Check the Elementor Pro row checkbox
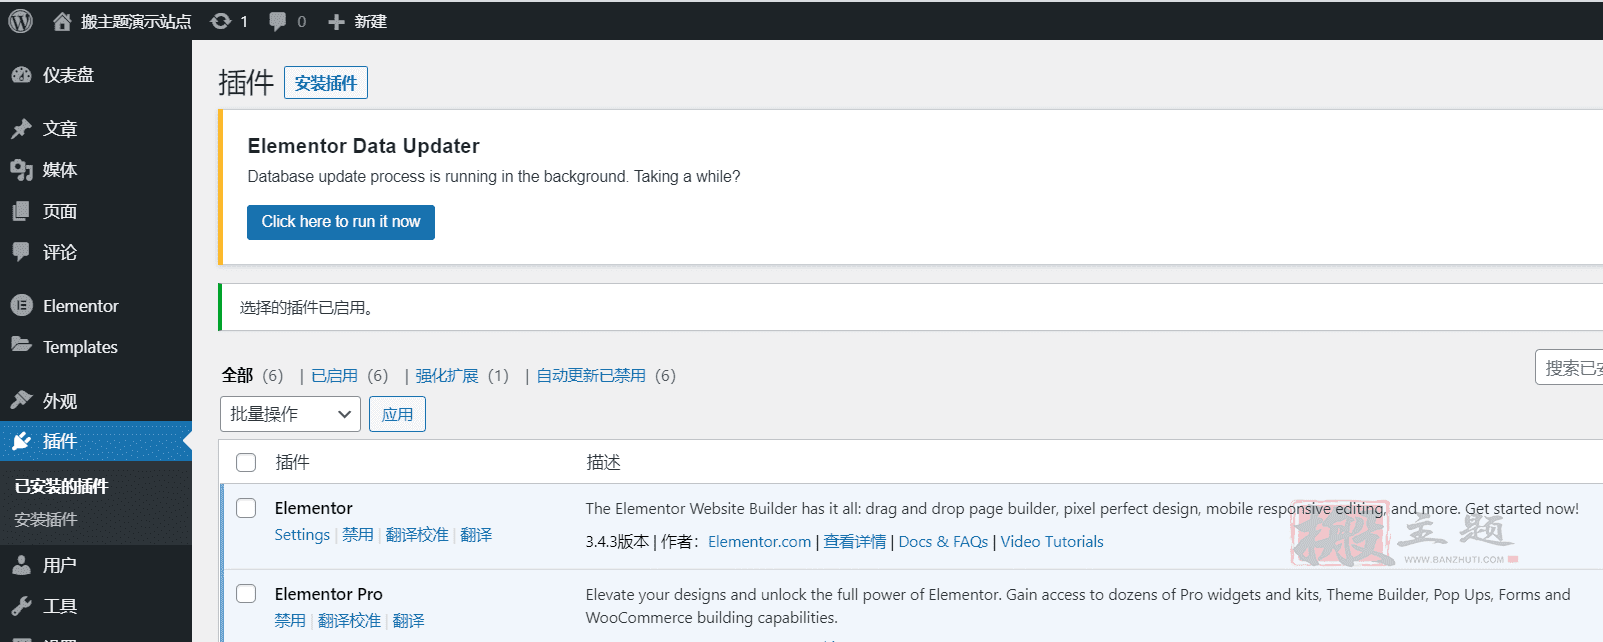 246,594
